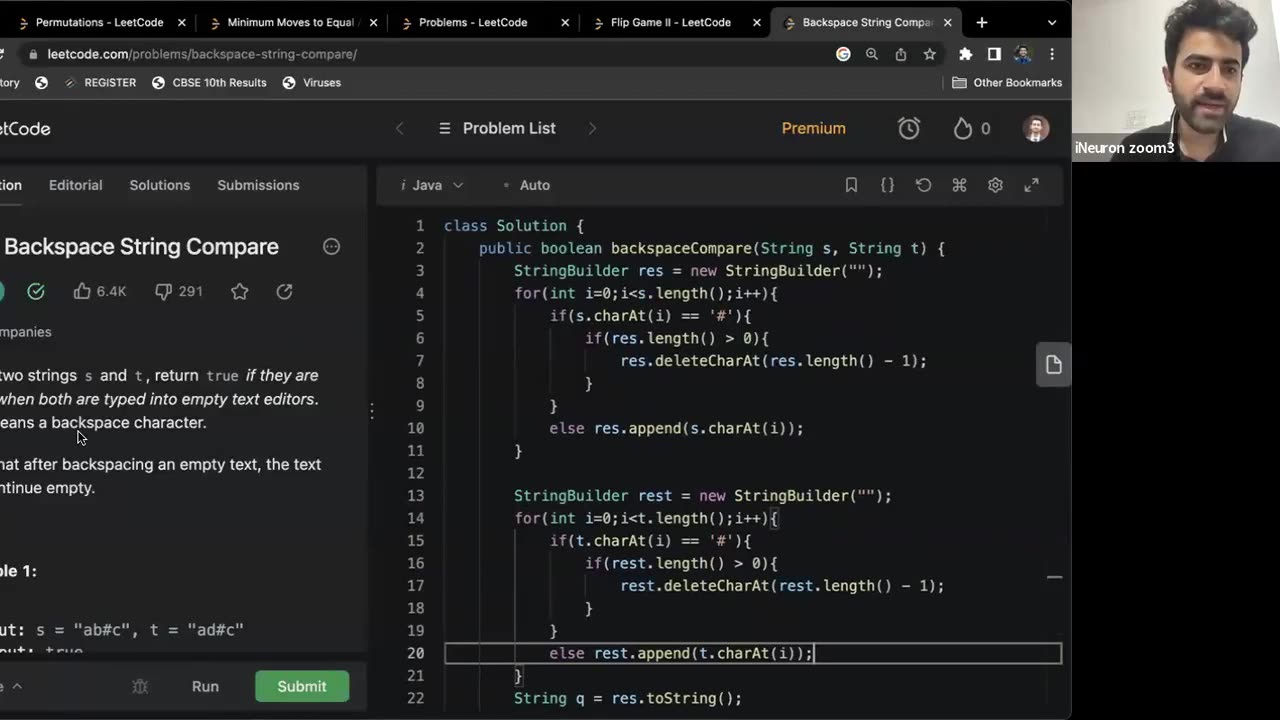Add problem to favorites star
The height and width of the screenshot is (720, 1280).
click(240, 291)
